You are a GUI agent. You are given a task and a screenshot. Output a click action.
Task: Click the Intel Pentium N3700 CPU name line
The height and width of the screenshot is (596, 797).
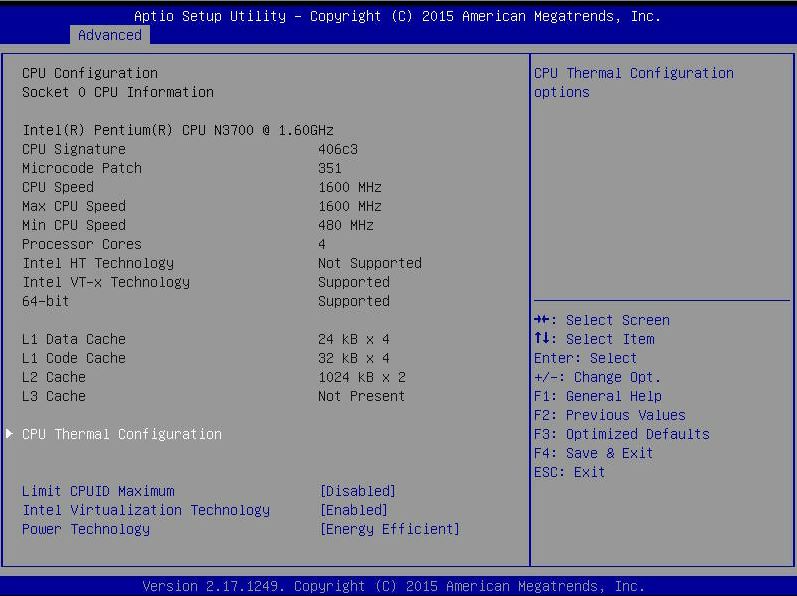pos(178,130)
